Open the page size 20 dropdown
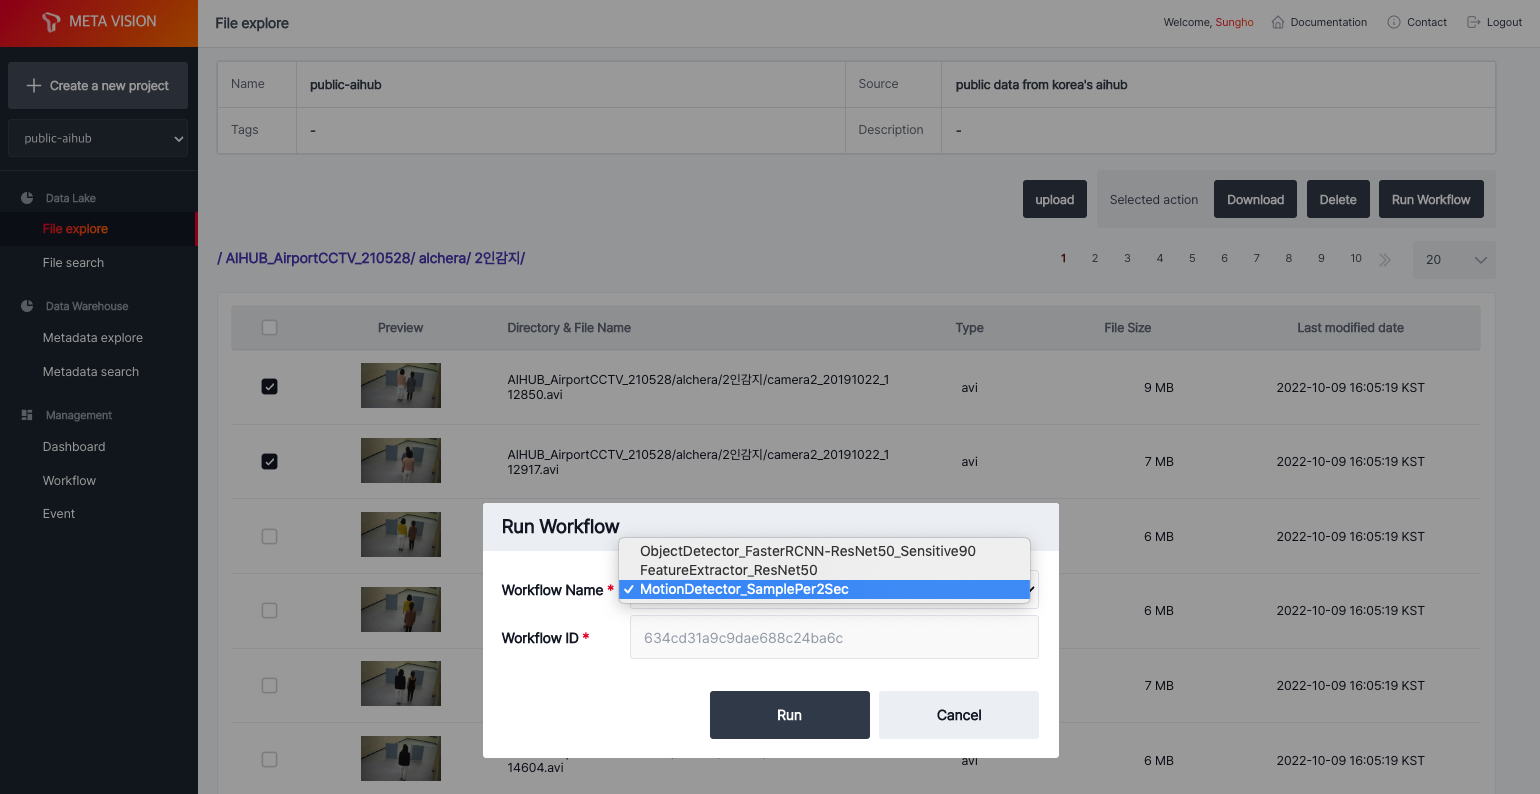Viewport: 1540px width, 794px height. [x=1454, y=260]
